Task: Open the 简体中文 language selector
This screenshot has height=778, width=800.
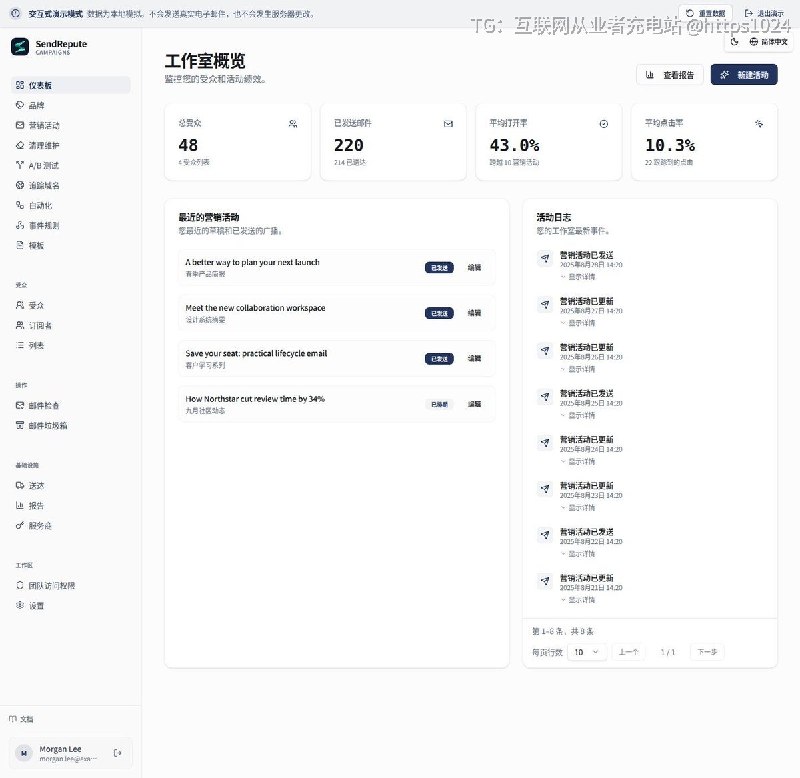Action: coord(768,42)
